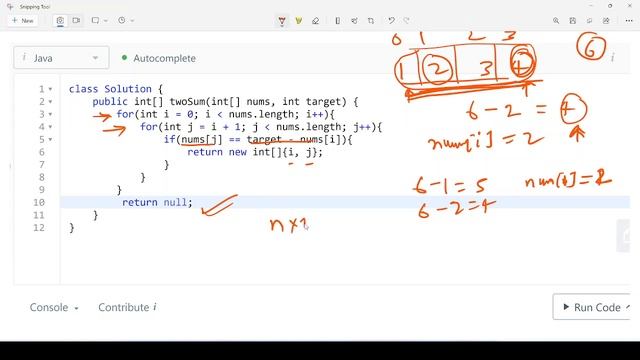
Task: Click the 'twoSum' method name on line 2
Action: (187, 102)
